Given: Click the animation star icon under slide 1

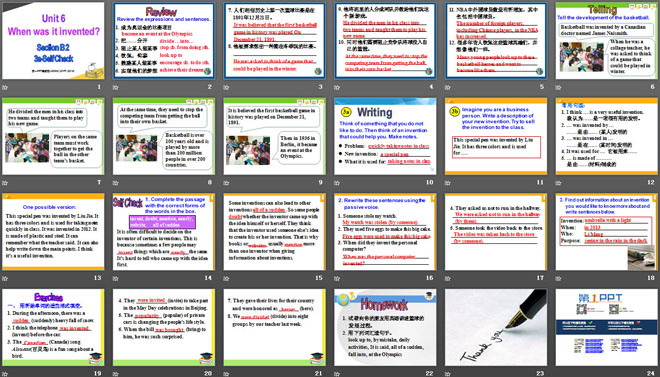Looking at the screenshot, I should coord(5,88).
